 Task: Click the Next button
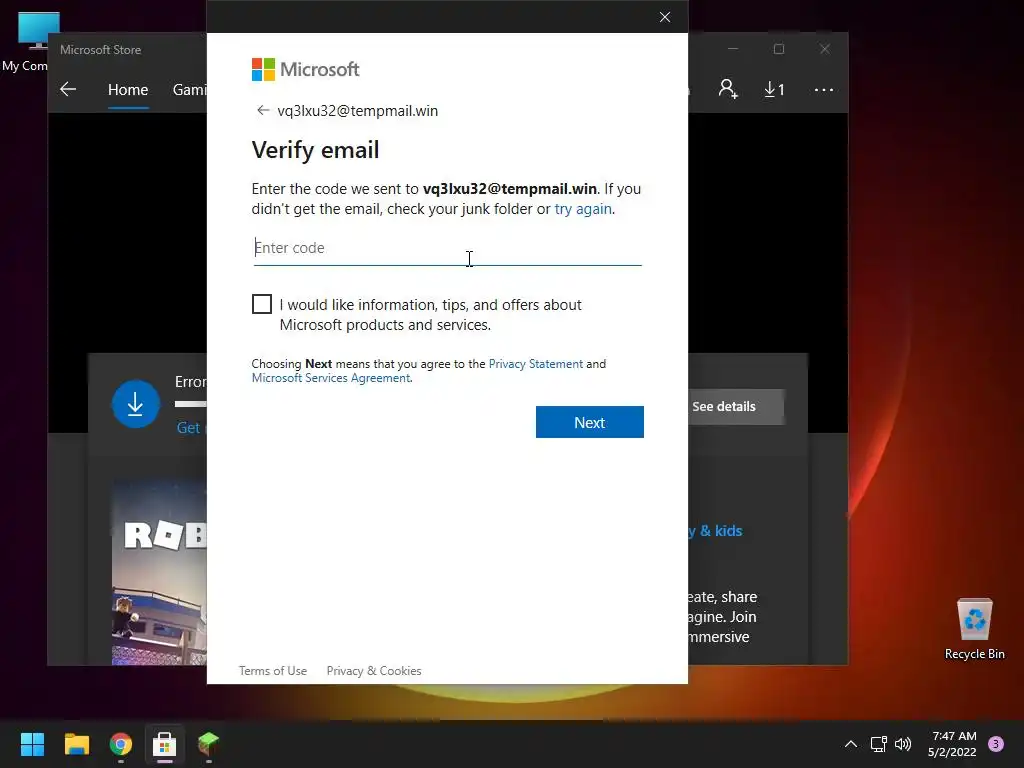coord(590,422)
